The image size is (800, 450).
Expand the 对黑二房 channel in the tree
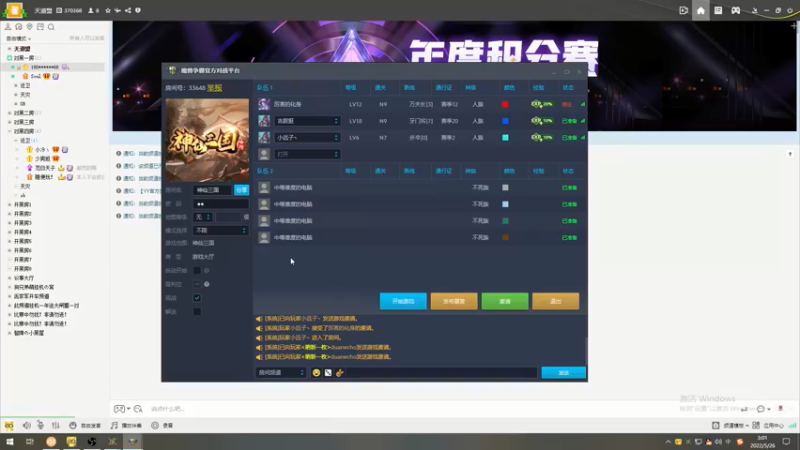[x=10, y=113]
